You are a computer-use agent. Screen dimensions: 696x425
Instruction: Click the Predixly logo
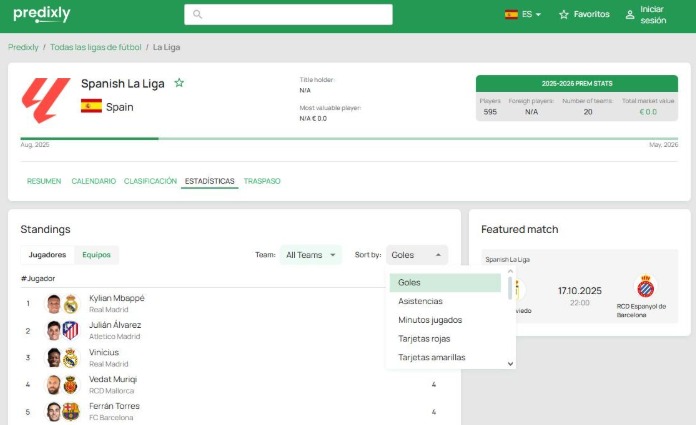[42, 14]
